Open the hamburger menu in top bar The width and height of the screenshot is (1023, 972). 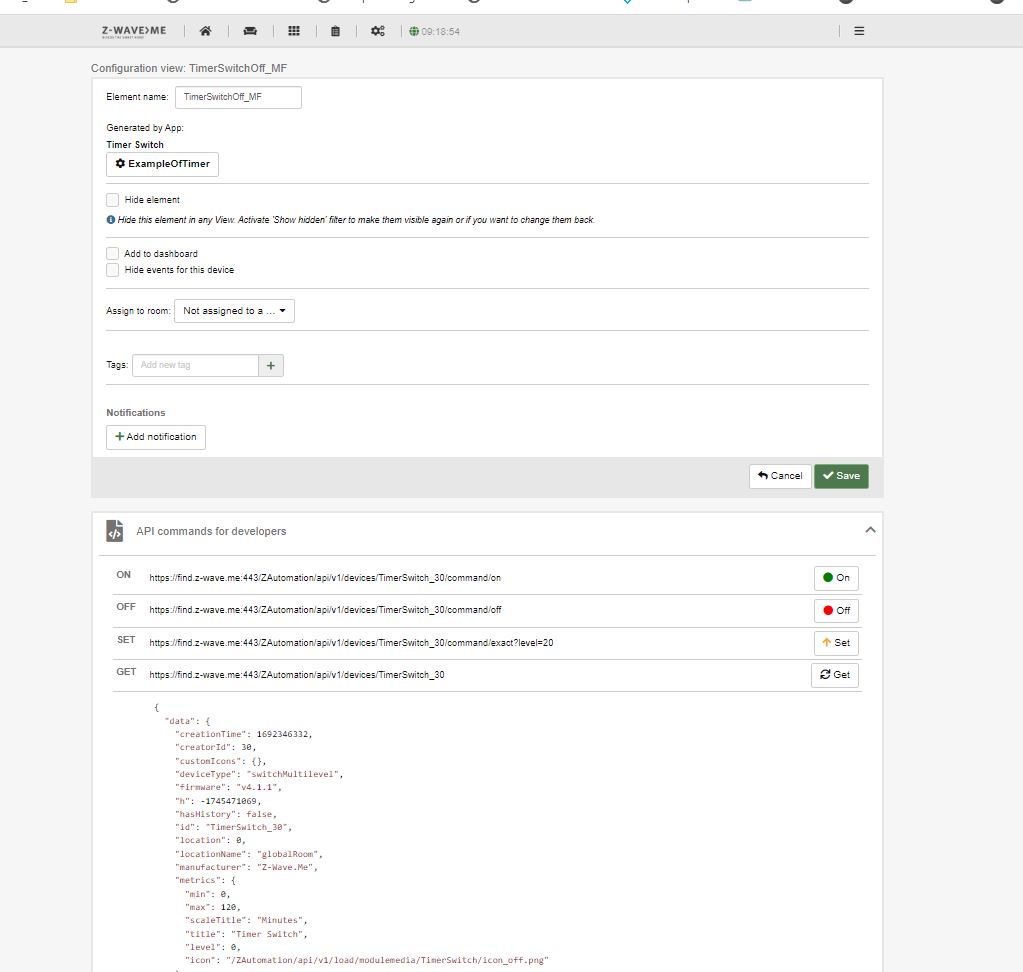point(858,31)
